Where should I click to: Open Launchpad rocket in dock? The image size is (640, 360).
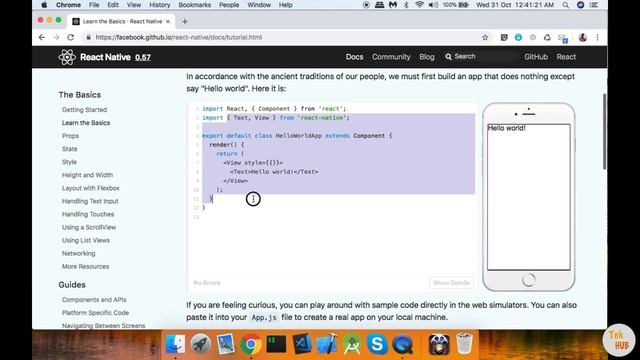point(200,344)
